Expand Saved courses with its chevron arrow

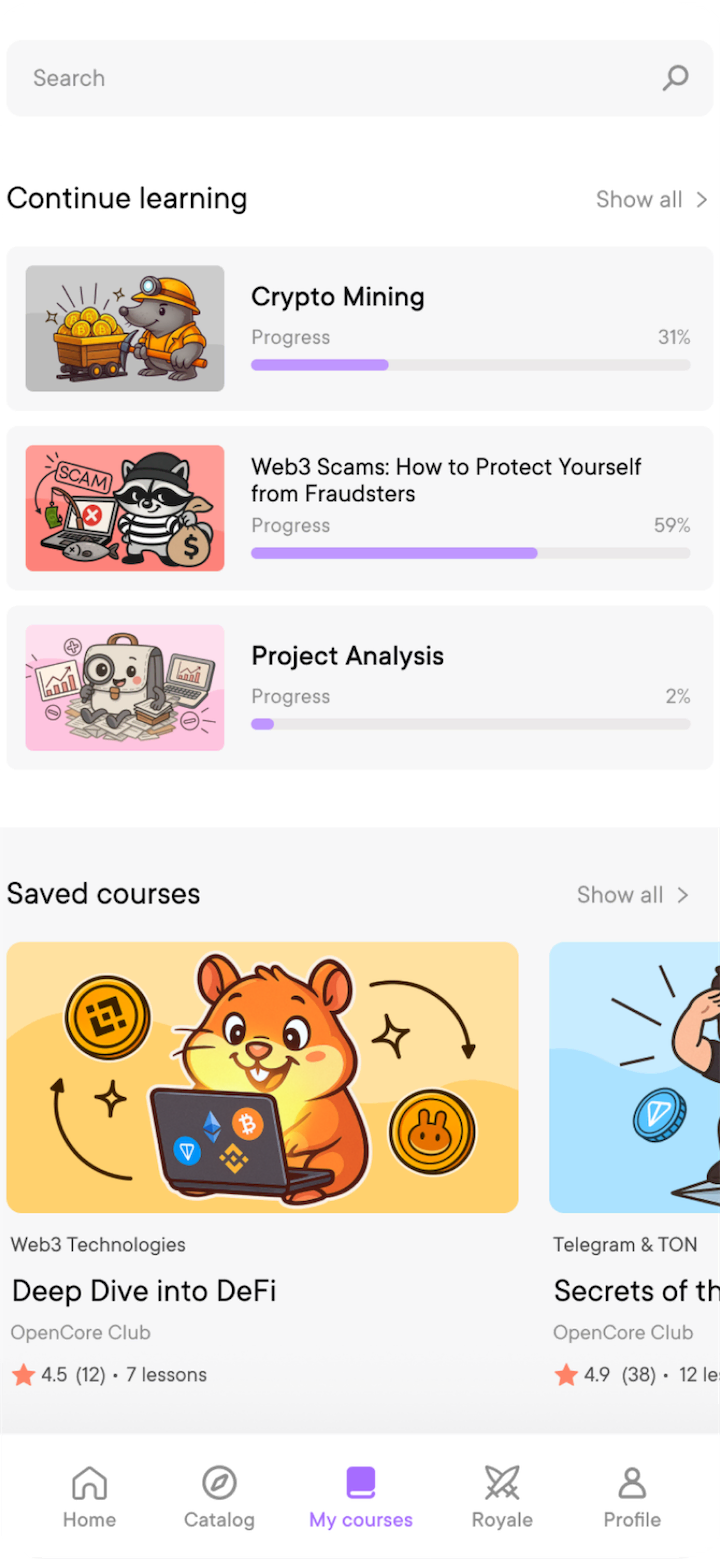(x=683, y=895)
